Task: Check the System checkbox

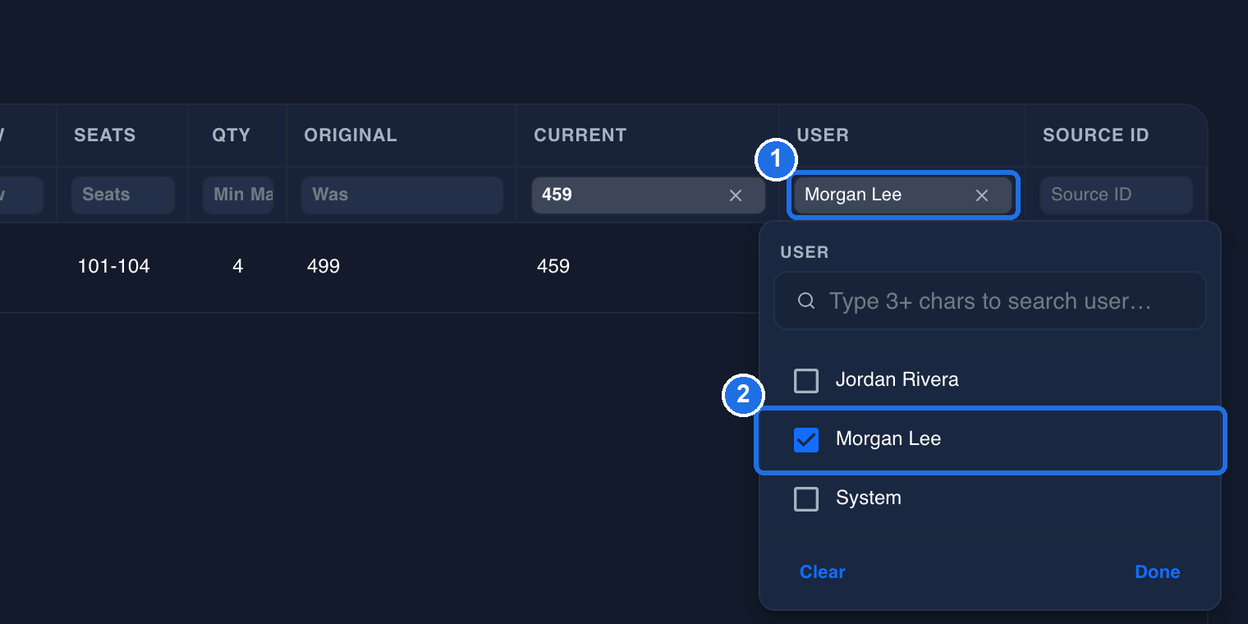Action: point(806,498)
